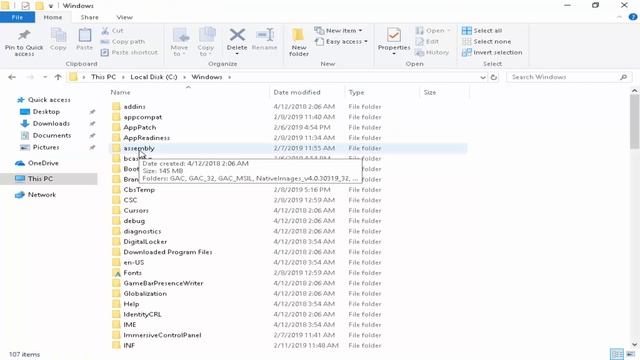Open the recent locations dropdown

pyautogui.click(x=45, y=77)
